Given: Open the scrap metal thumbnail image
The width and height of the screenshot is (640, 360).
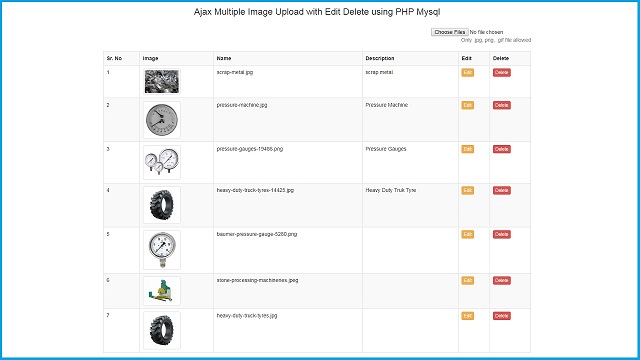Looking at the screenshot, I should 162,82.
